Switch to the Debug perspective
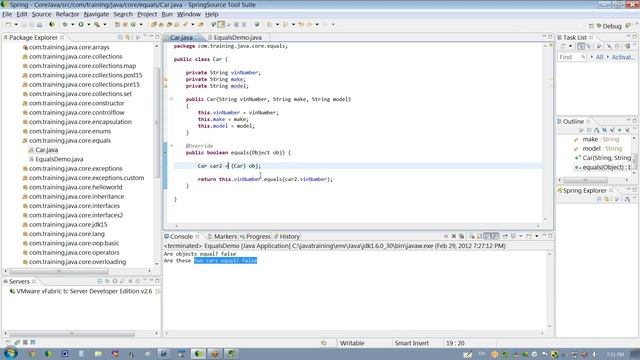This screenshot has width=640, height=360. [x=609, y=26]
